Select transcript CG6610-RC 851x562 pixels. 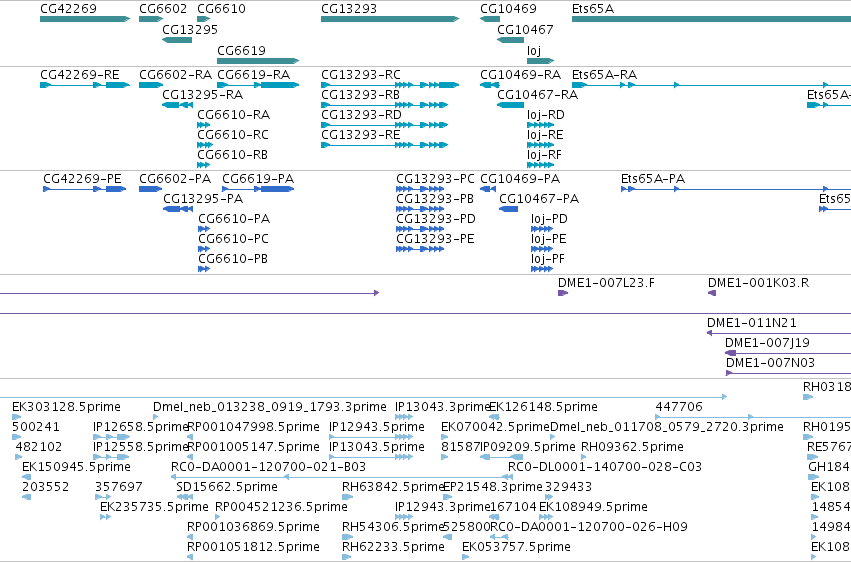233,135
